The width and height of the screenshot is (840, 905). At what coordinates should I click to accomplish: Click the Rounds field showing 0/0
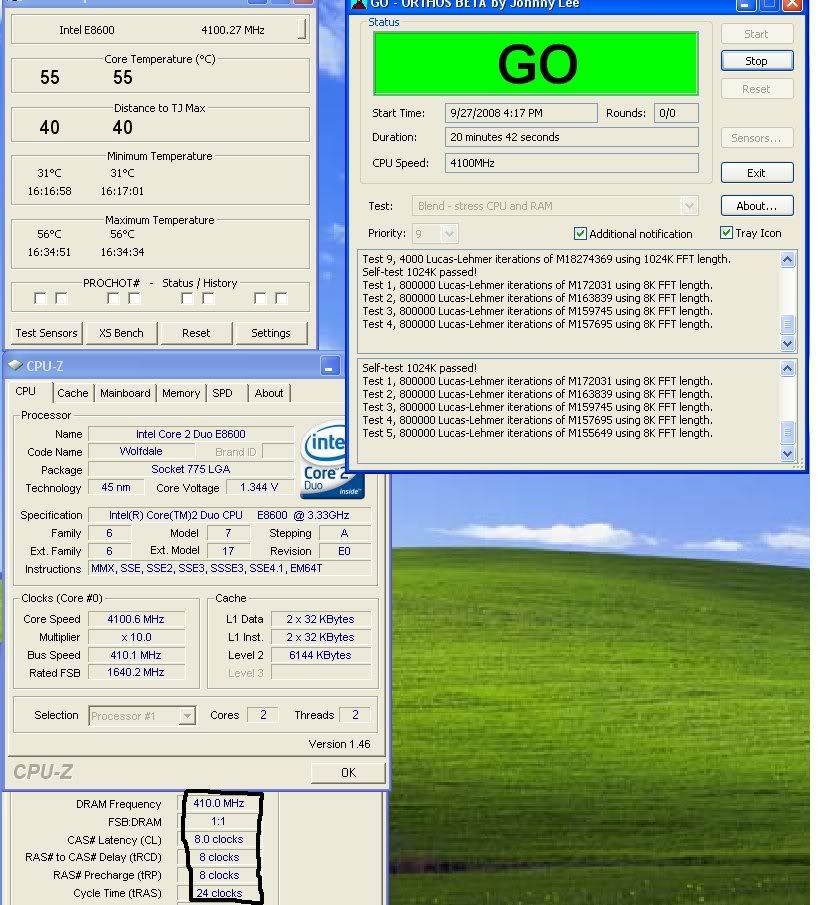click(x=676, y=113)
